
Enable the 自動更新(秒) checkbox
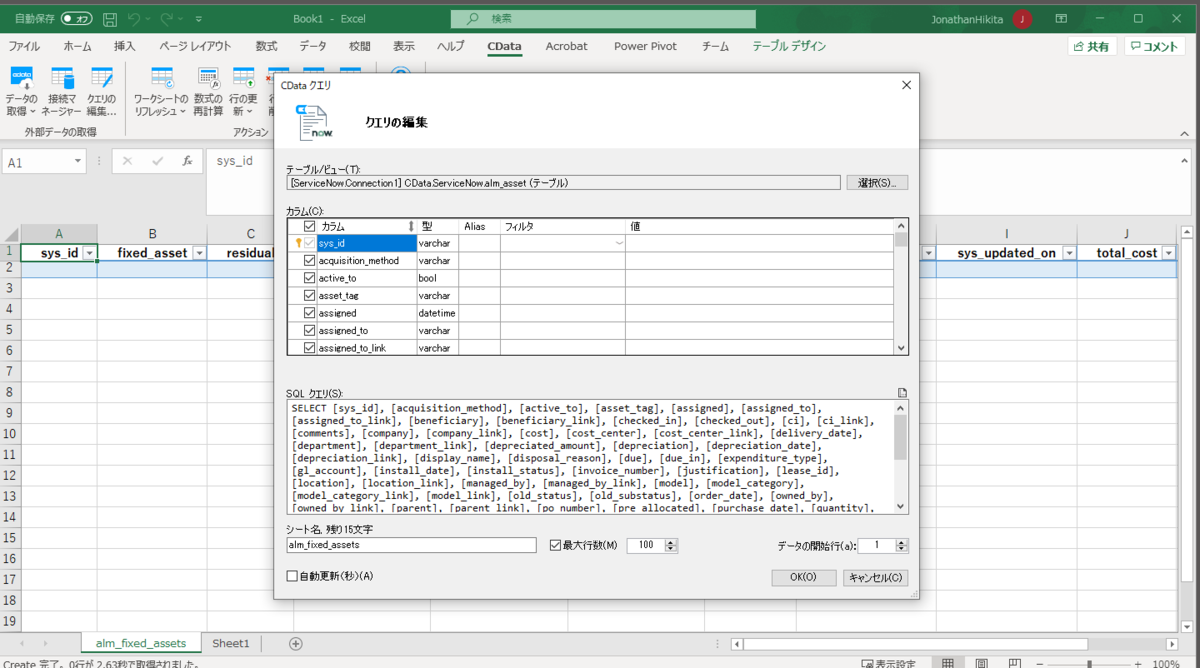[291, 576]
